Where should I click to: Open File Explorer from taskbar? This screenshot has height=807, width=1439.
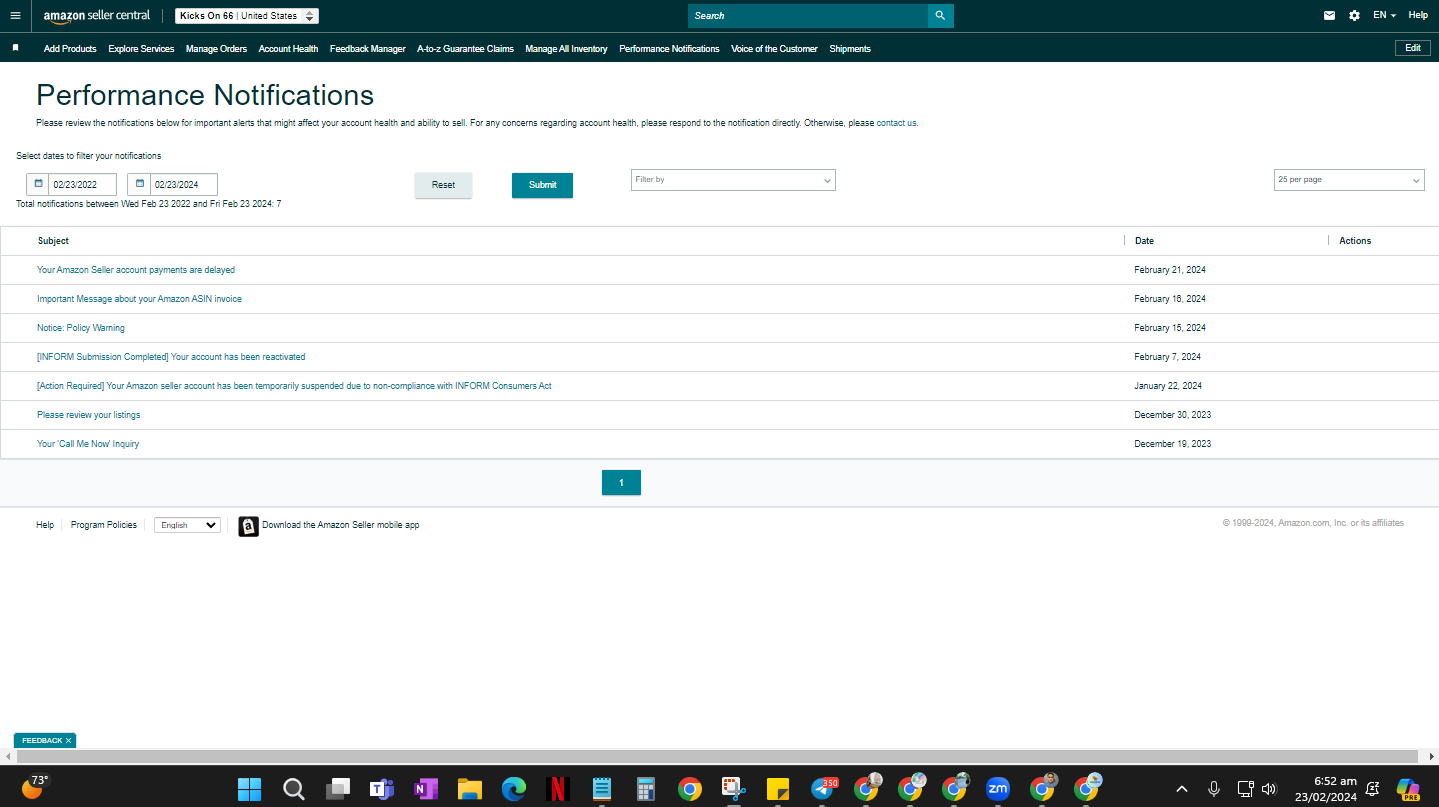pos(470,789)
